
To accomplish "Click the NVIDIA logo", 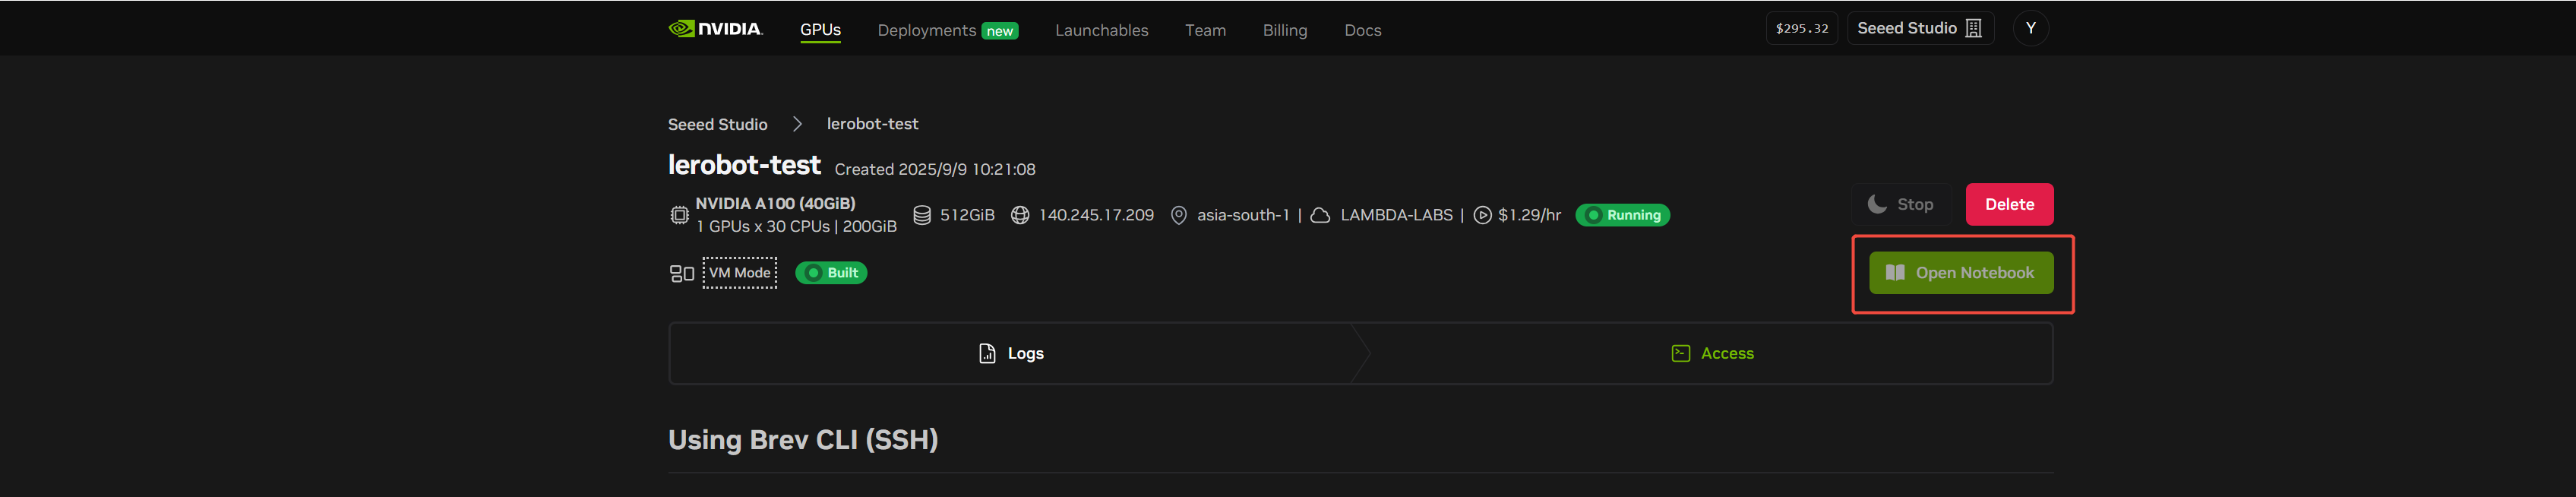I will 715,29.
